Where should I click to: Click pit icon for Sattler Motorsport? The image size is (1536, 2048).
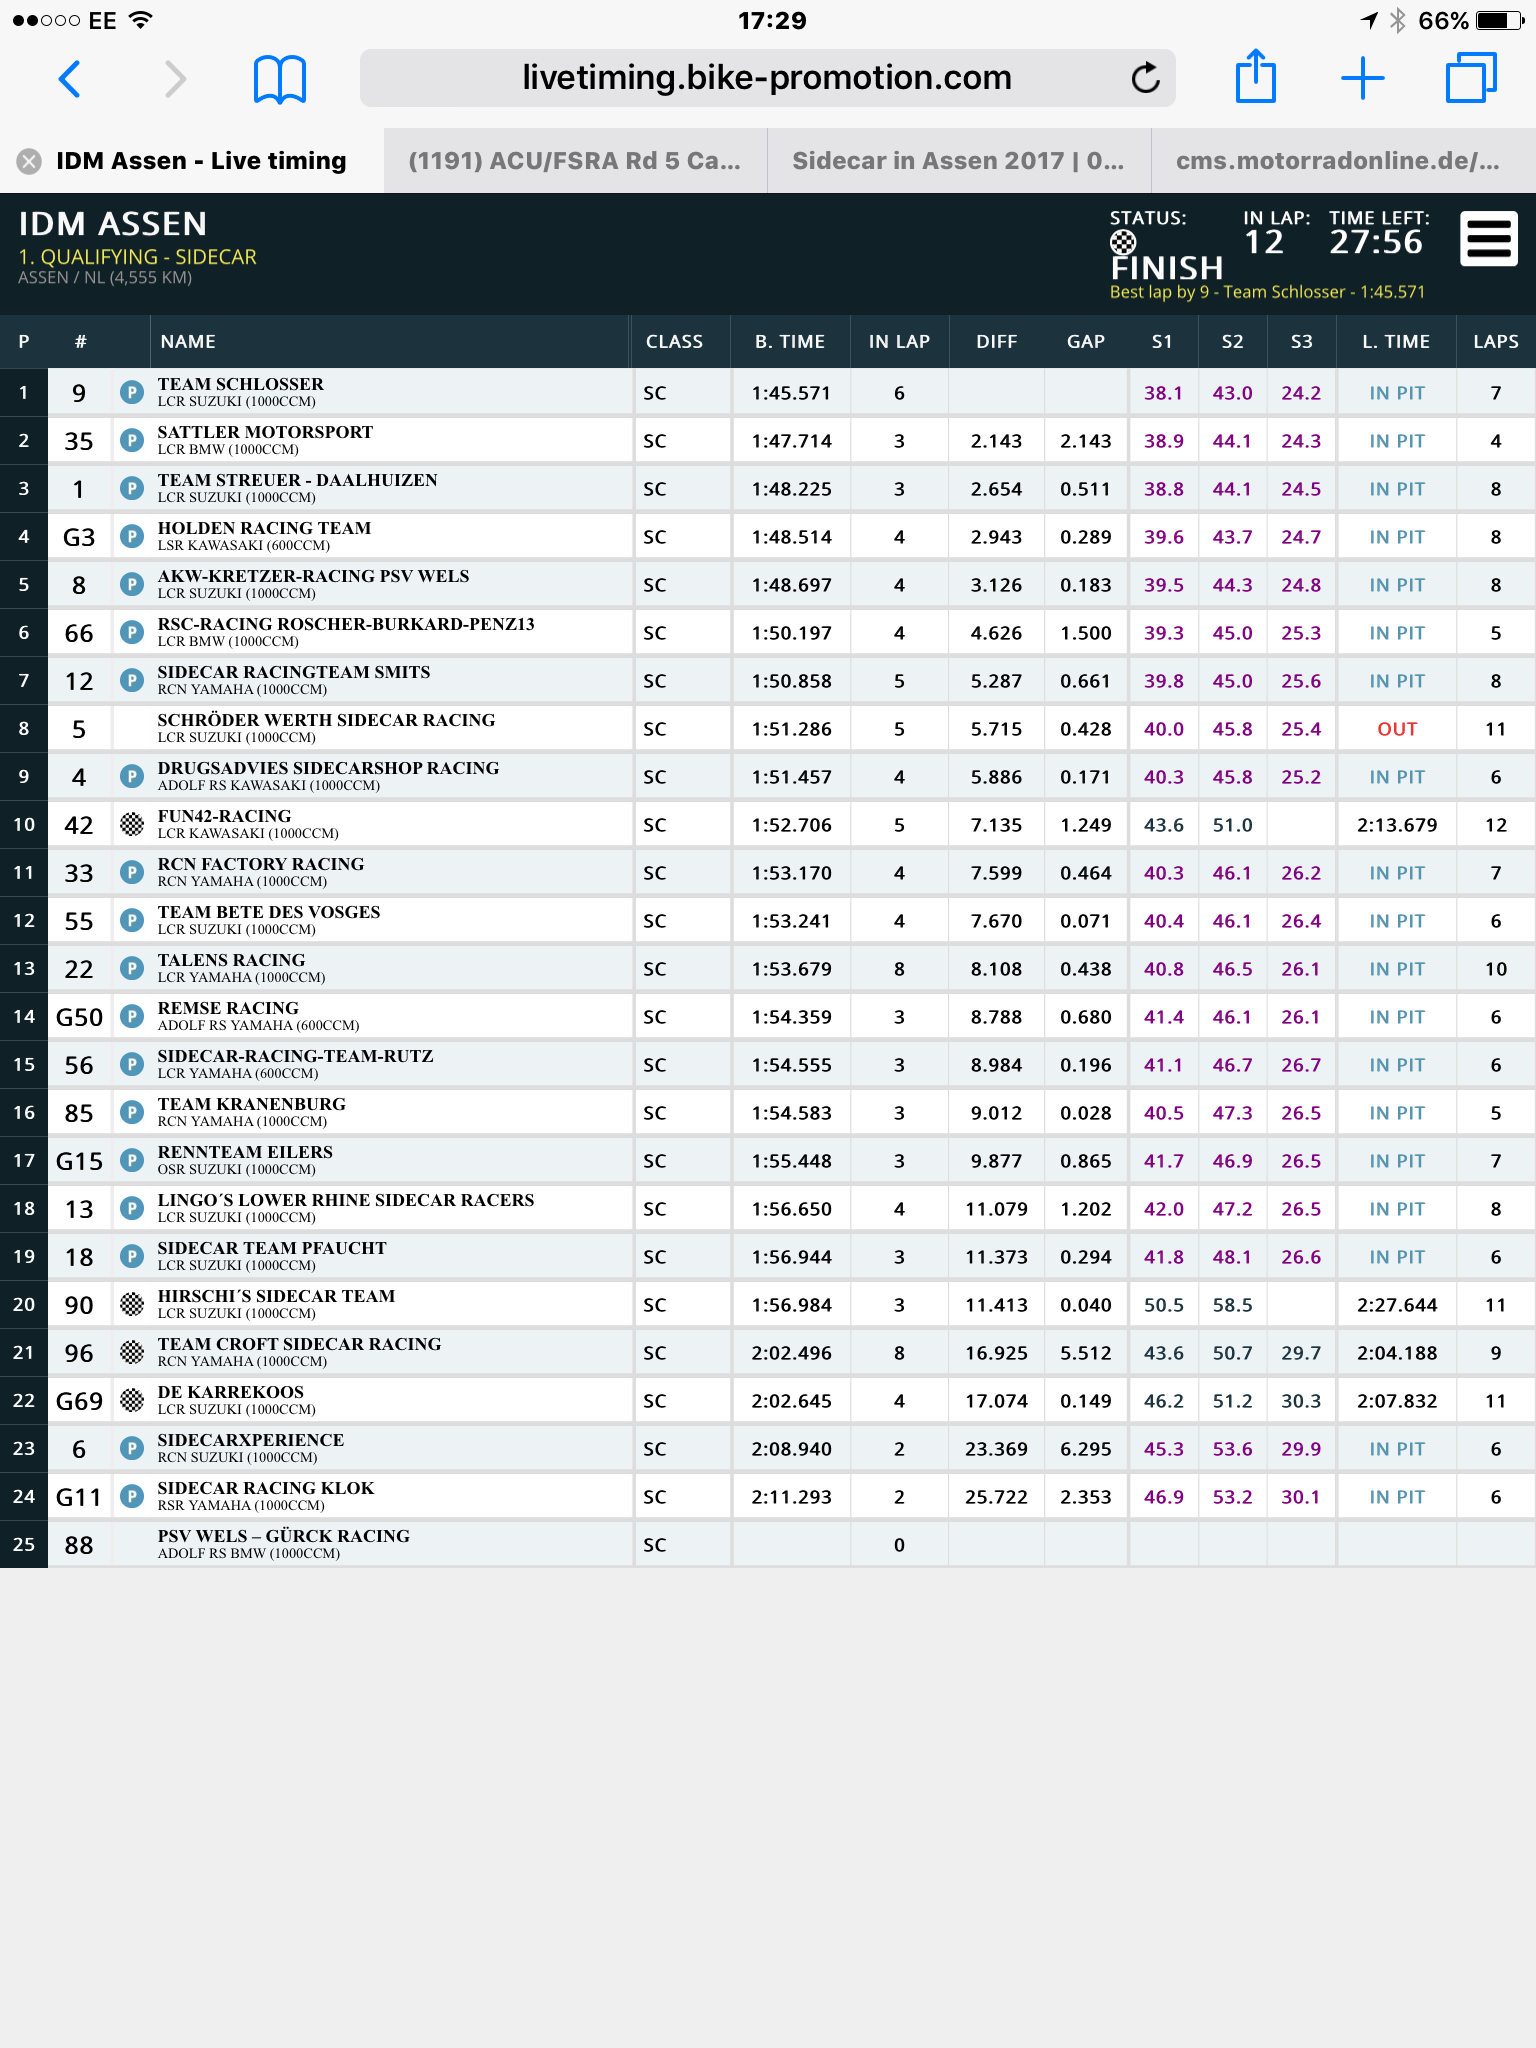click(131, 441)
